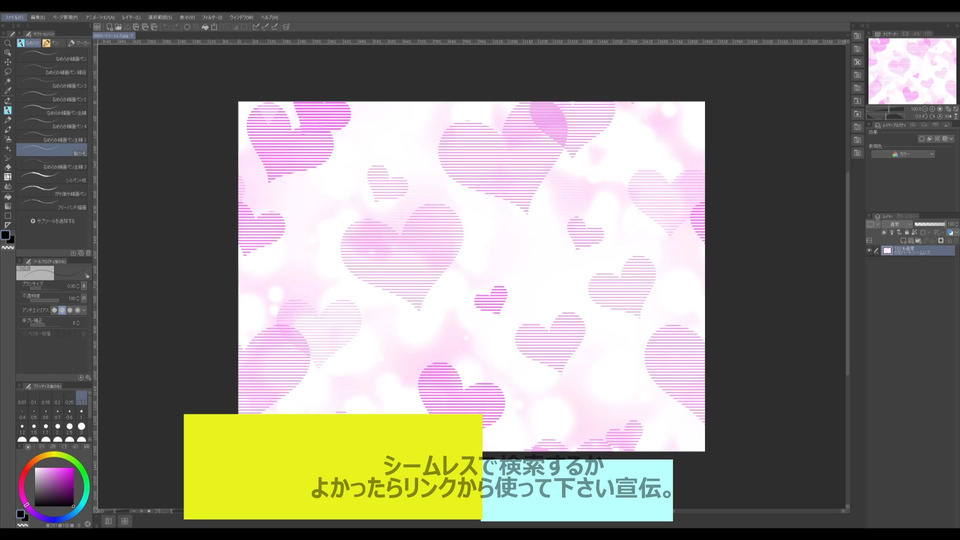
Task: Click the Navigator flip horizontal icon
Action: coord(948,116)
